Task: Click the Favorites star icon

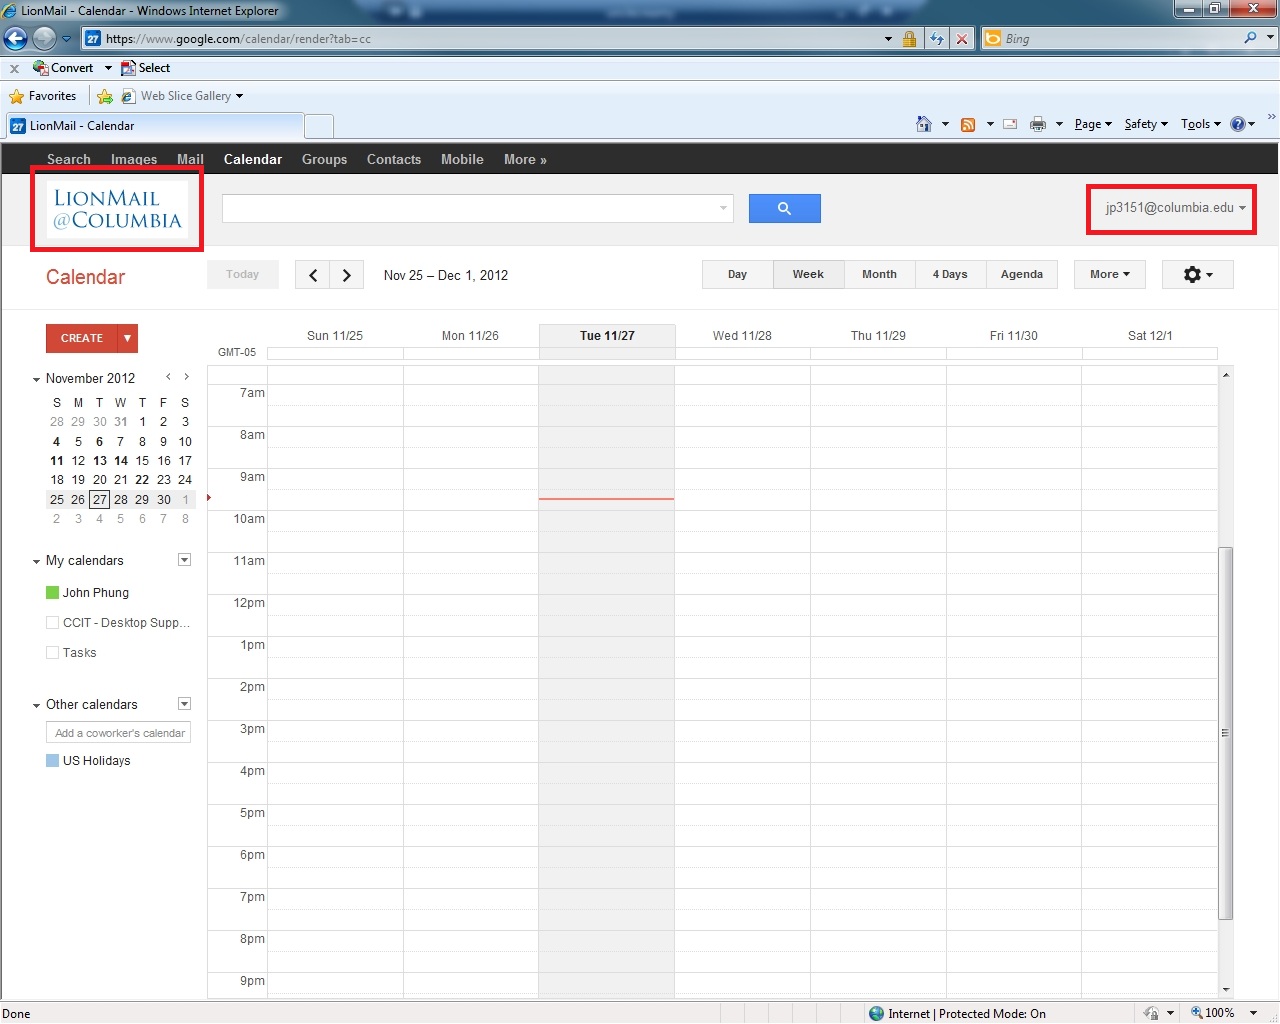Action: coord(16,96)
